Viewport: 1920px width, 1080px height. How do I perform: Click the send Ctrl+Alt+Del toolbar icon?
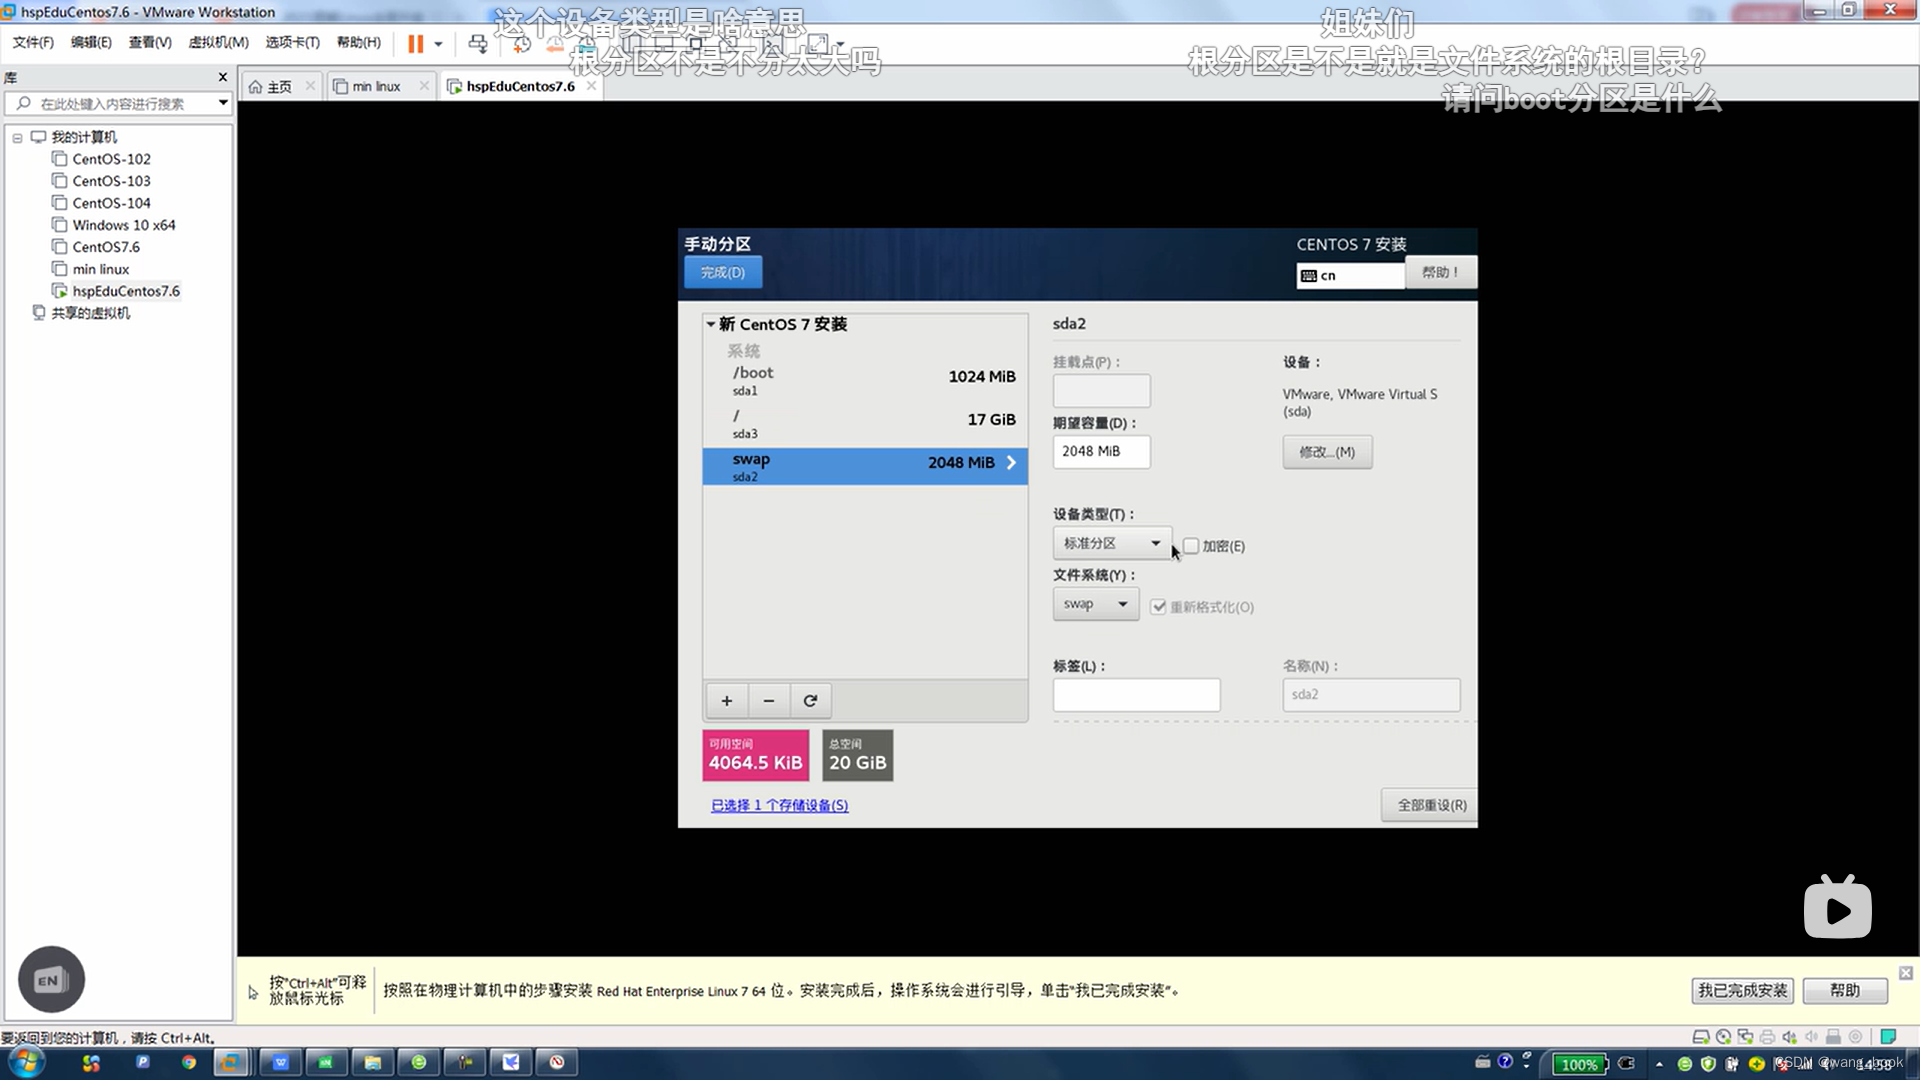[x=478, y=44]
